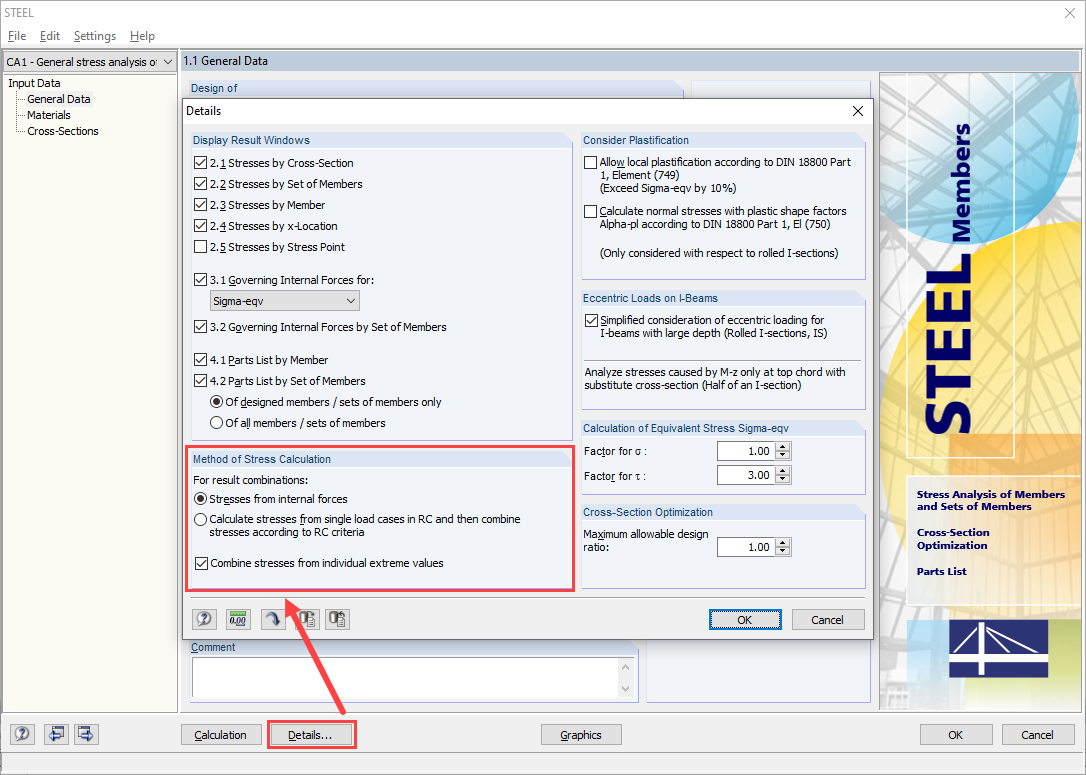Screen dimensions: 1086x775
Task: Click the Factor for sigma input field
Action: (x=746, y=451)
